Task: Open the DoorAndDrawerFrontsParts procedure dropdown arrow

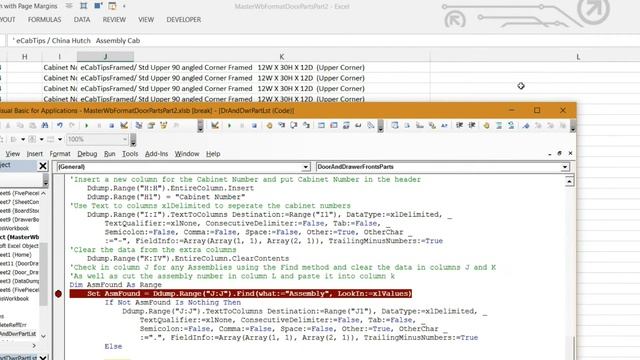Action: tap(565, 167)
